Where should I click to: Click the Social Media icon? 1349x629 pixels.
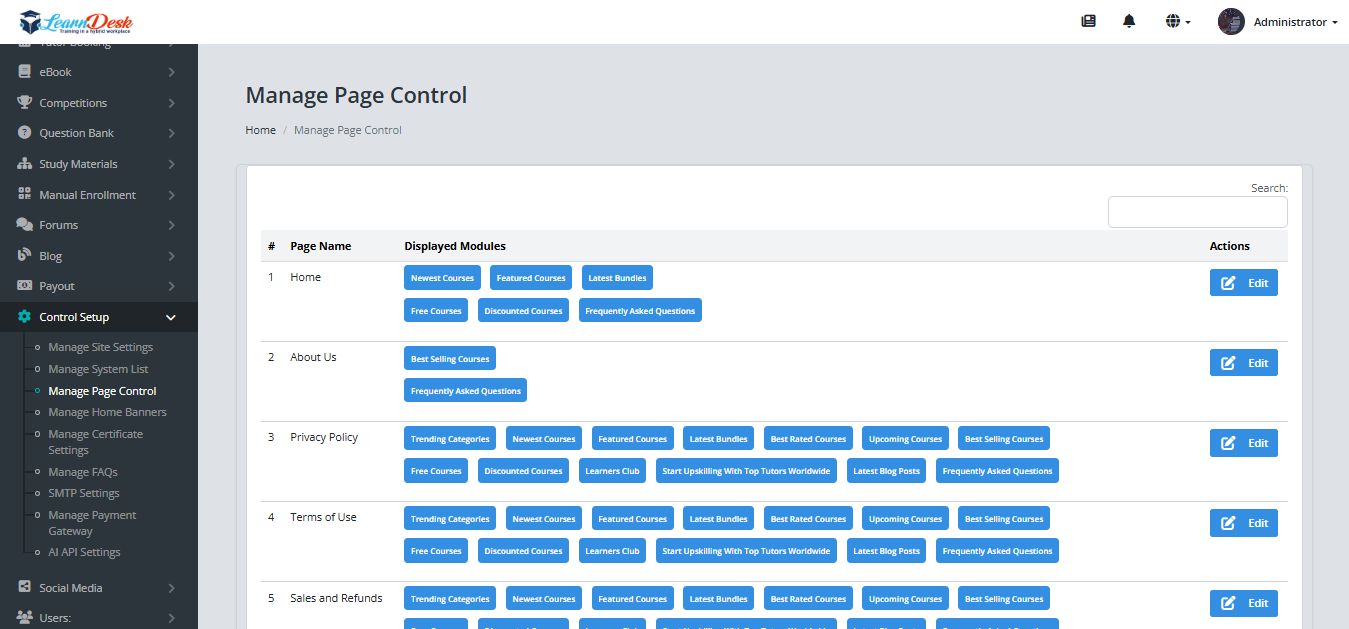click(25, 588)
